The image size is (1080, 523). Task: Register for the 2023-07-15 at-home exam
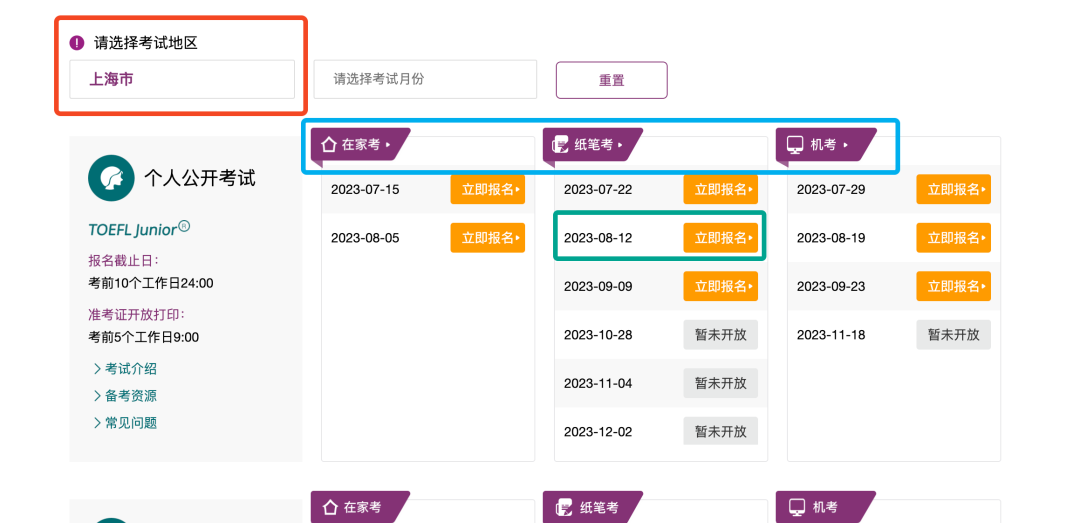[488, 189]
